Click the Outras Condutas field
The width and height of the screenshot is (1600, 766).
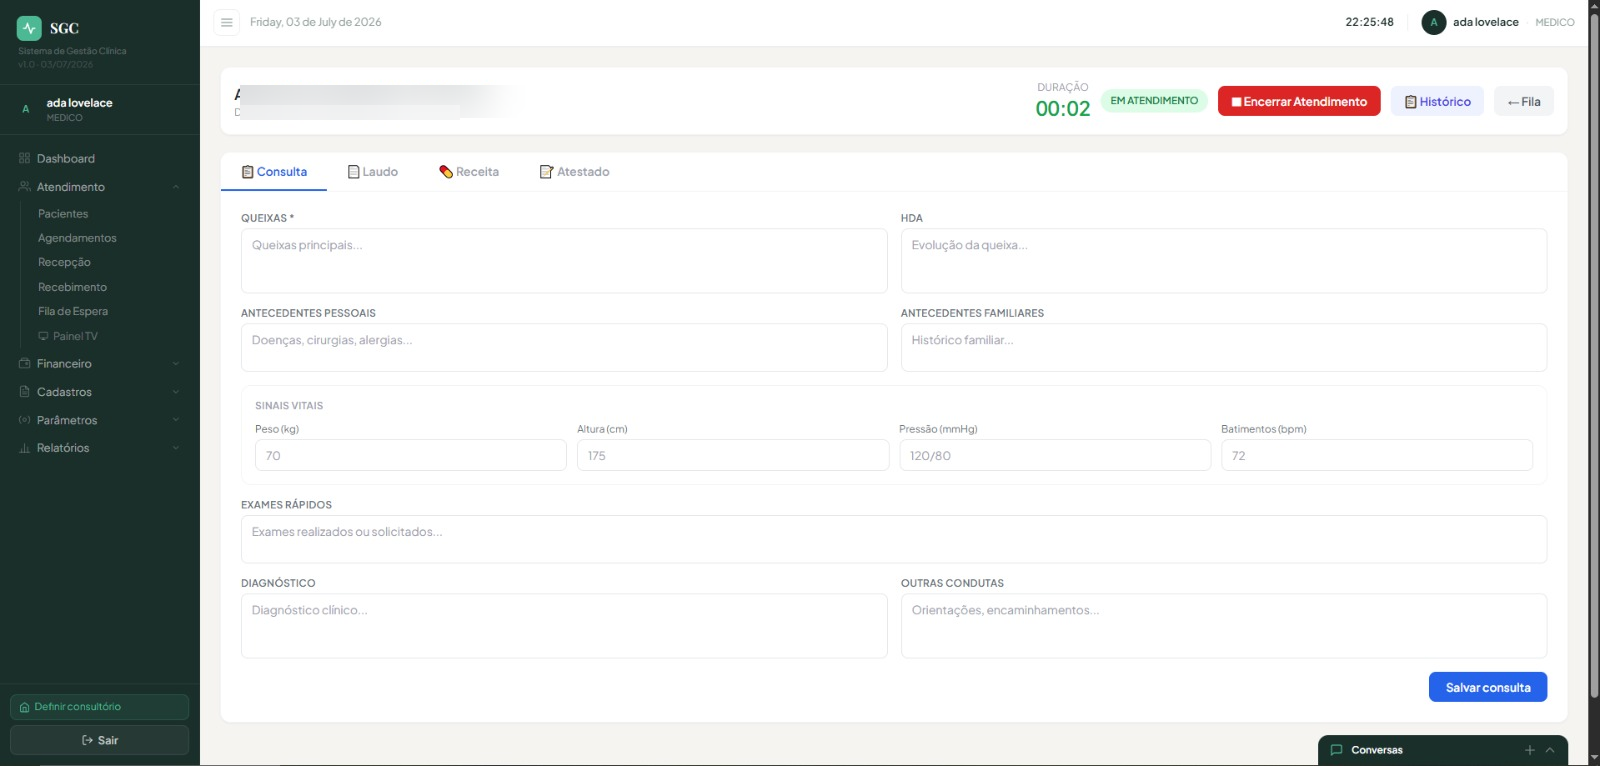pos(1224,626)
